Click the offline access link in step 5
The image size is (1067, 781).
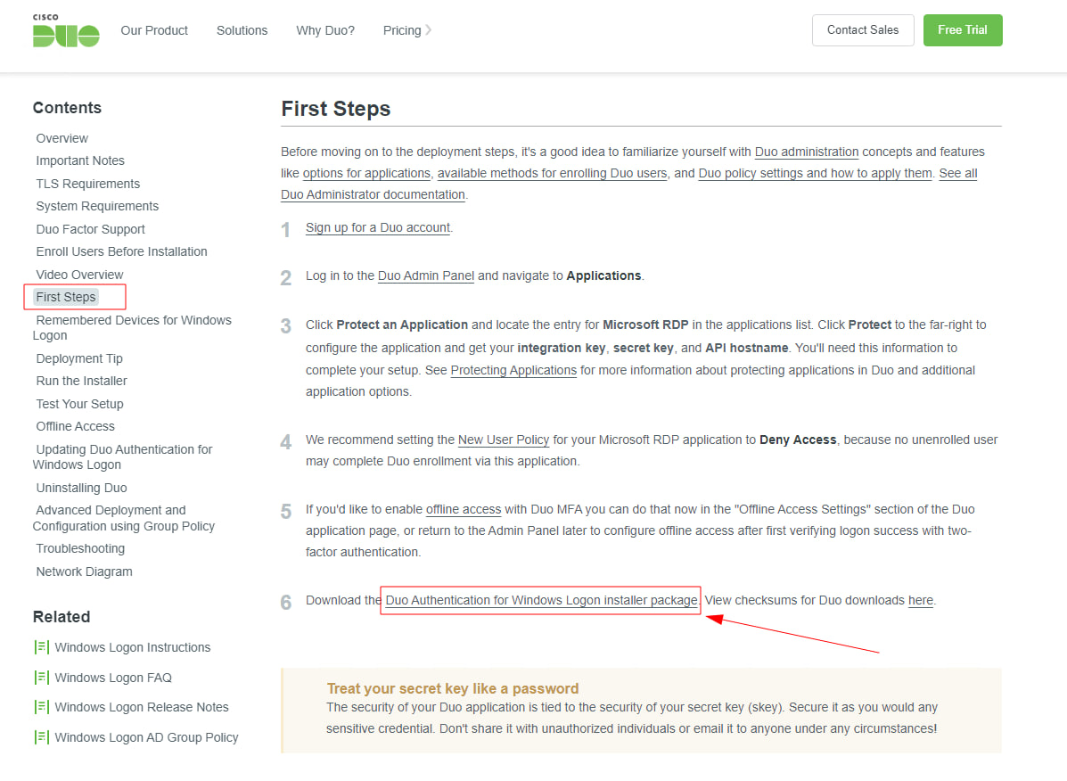[463, 509]
